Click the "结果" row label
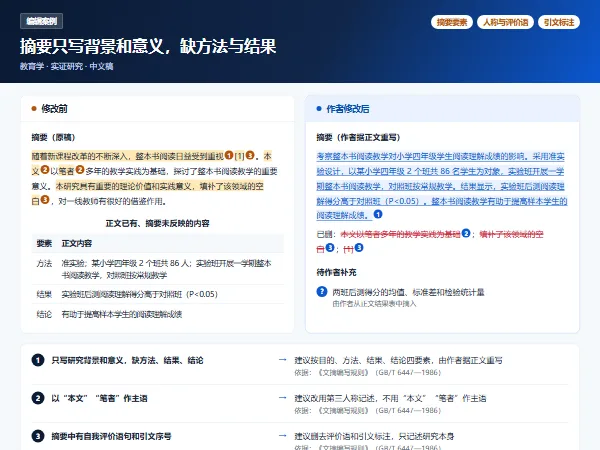Viewport: 600px width, 450px height. (44, 294)
